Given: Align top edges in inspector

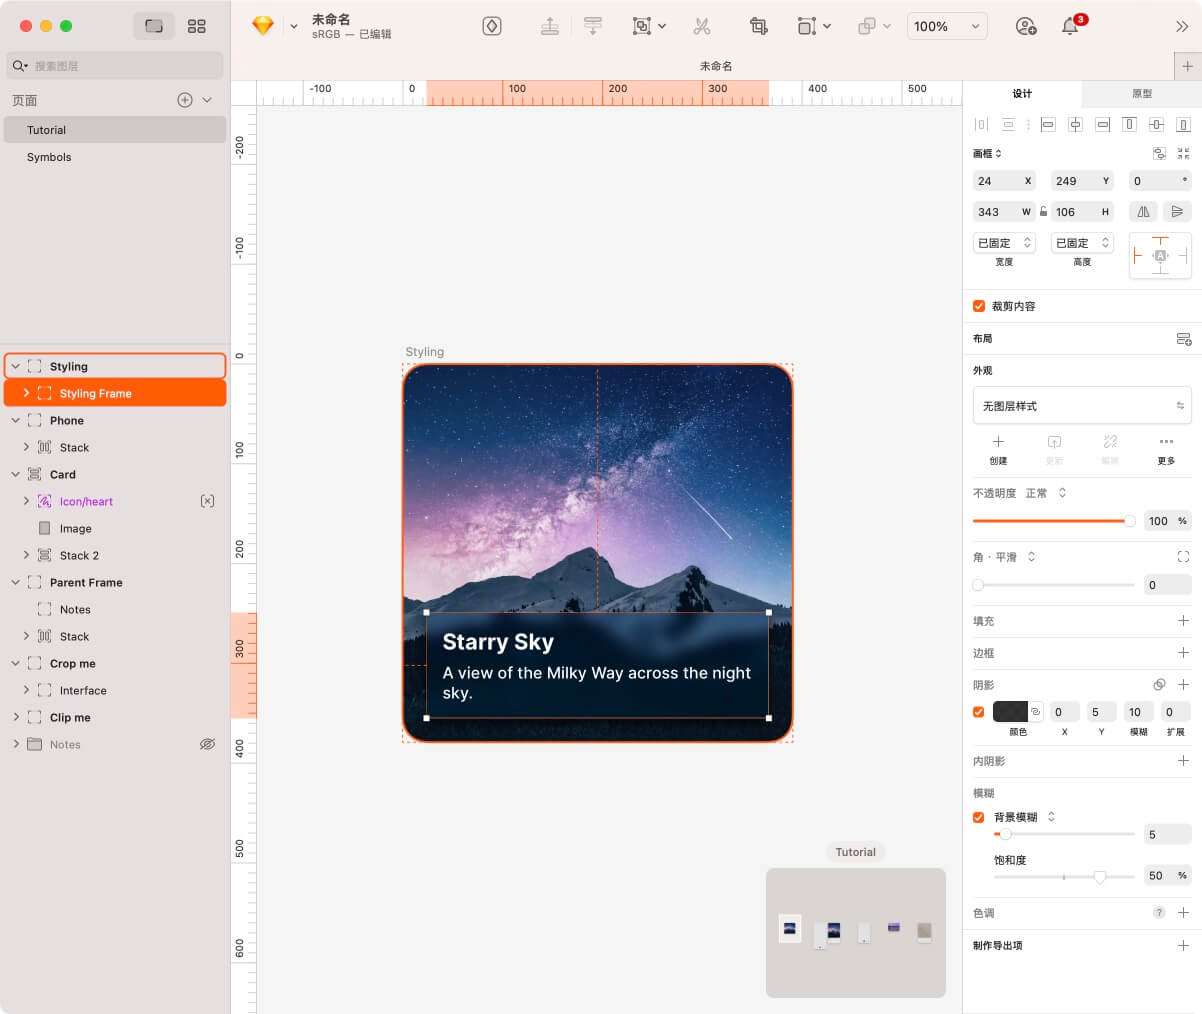Looking at the screenshot, I should click(1129, 124).
